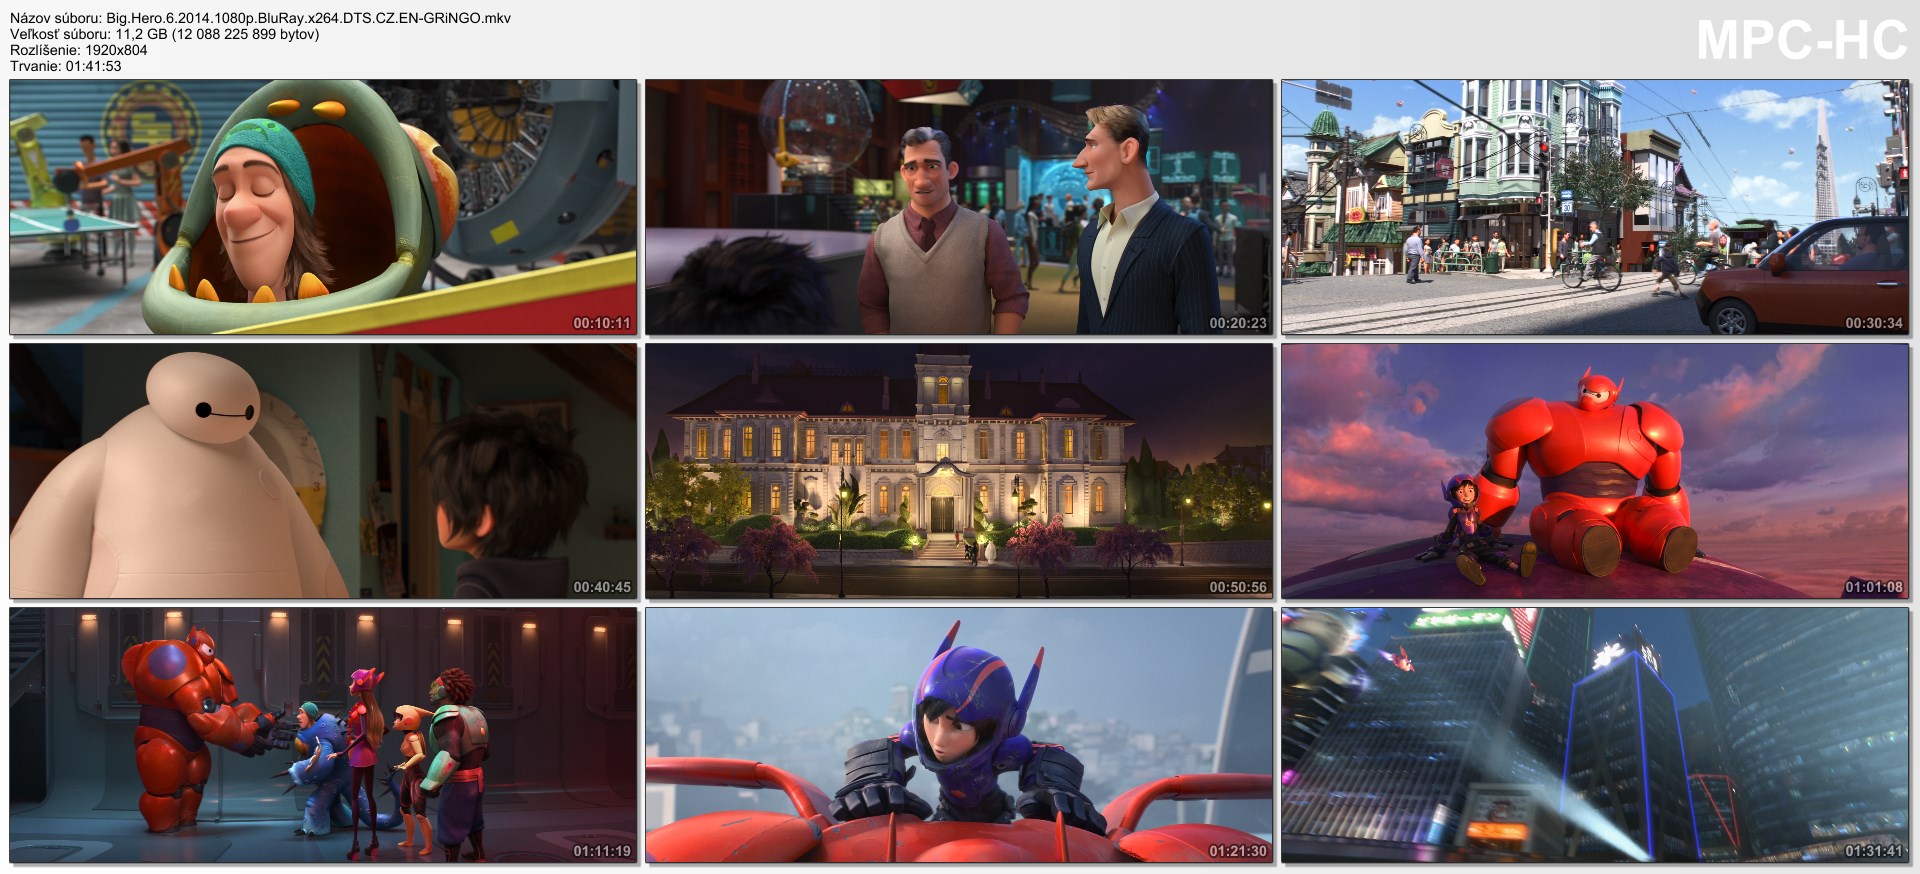Select the thumbnail at 00:10:11
Image resolution: width=1920 pixels, height=874 pixels.
323,207
